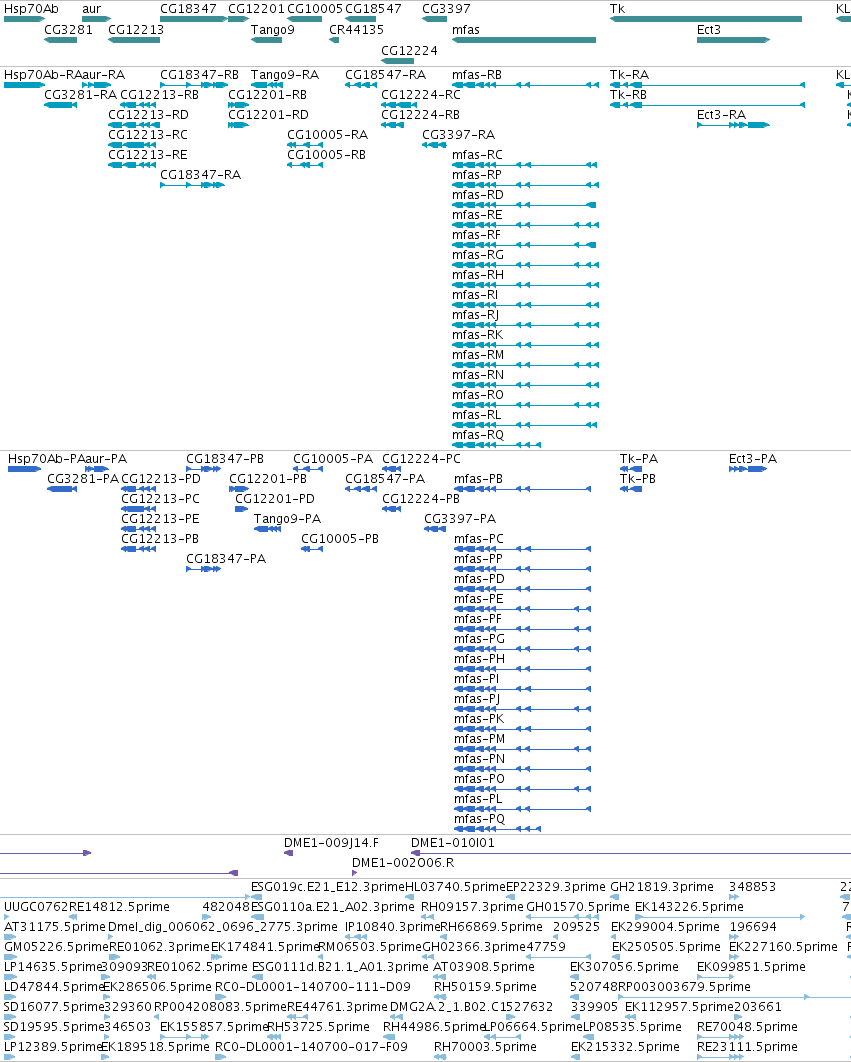The image size is (851, 1062).
Task: Select the CG18347-PB protein label
Action: click(225, 459)
